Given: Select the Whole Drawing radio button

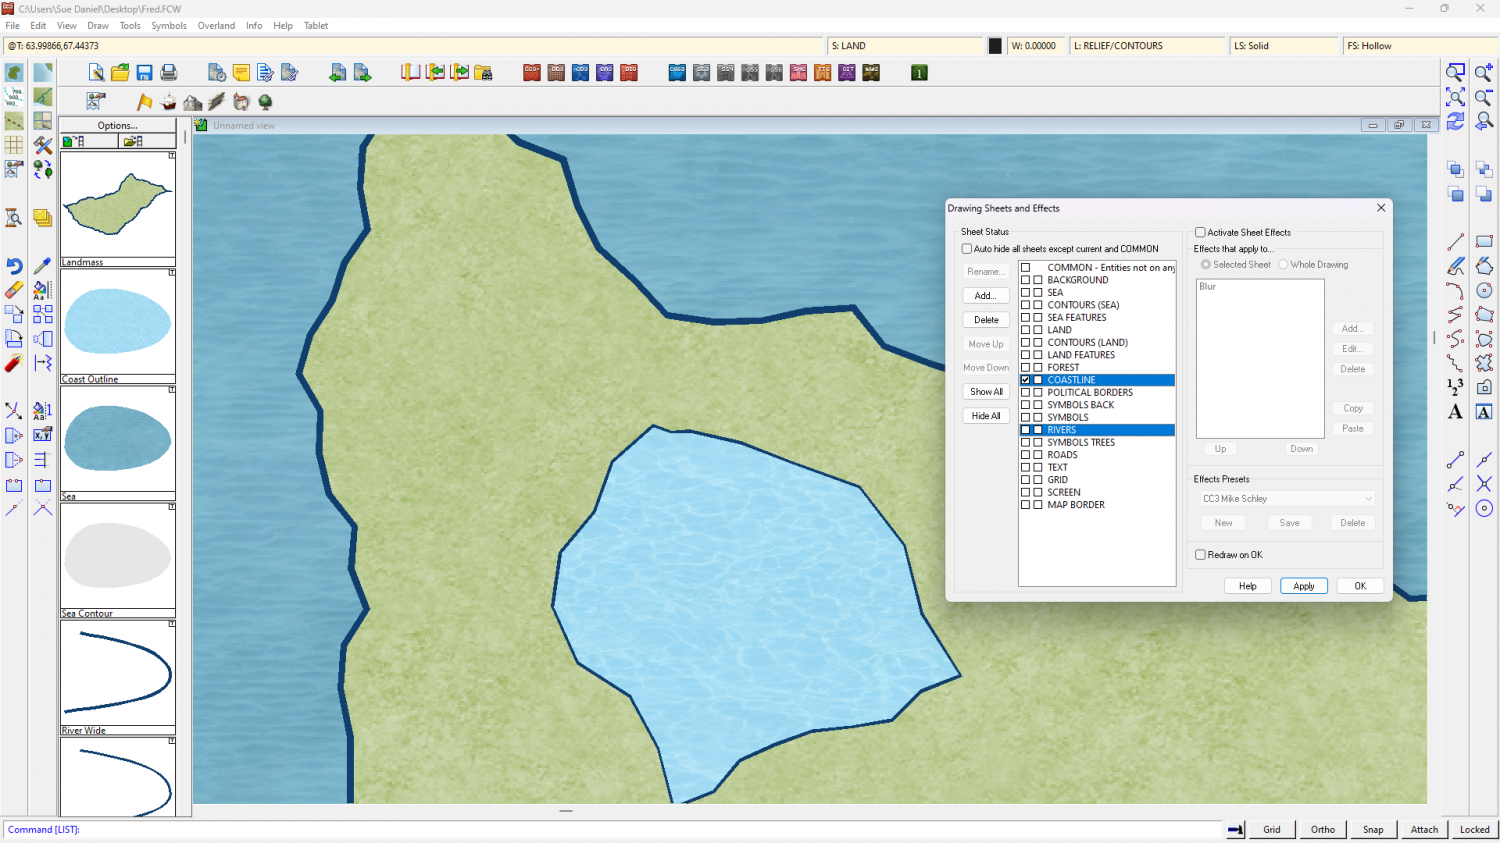Looking at the screenshot, I should coord(1283,265).
